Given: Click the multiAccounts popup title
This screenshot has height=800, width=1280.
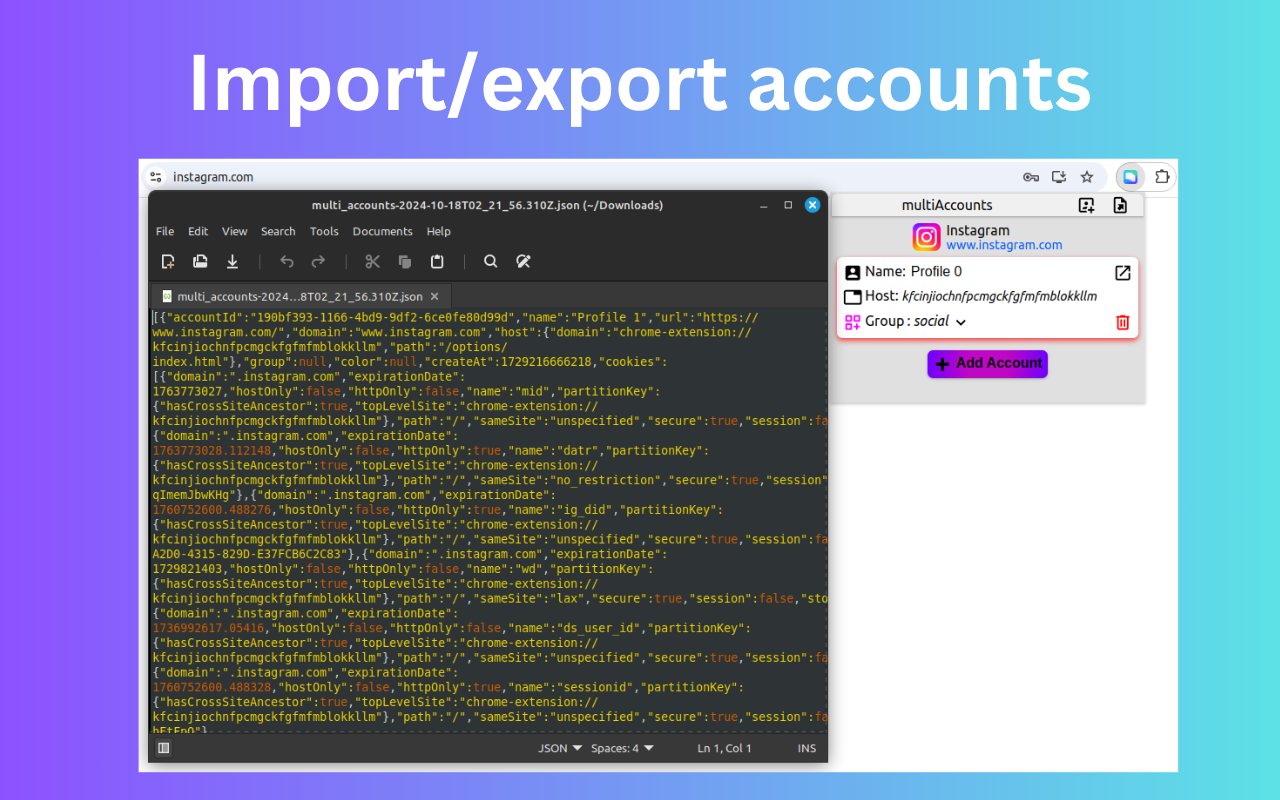Looking at the screenshot, I should click(x=947, y=205).
